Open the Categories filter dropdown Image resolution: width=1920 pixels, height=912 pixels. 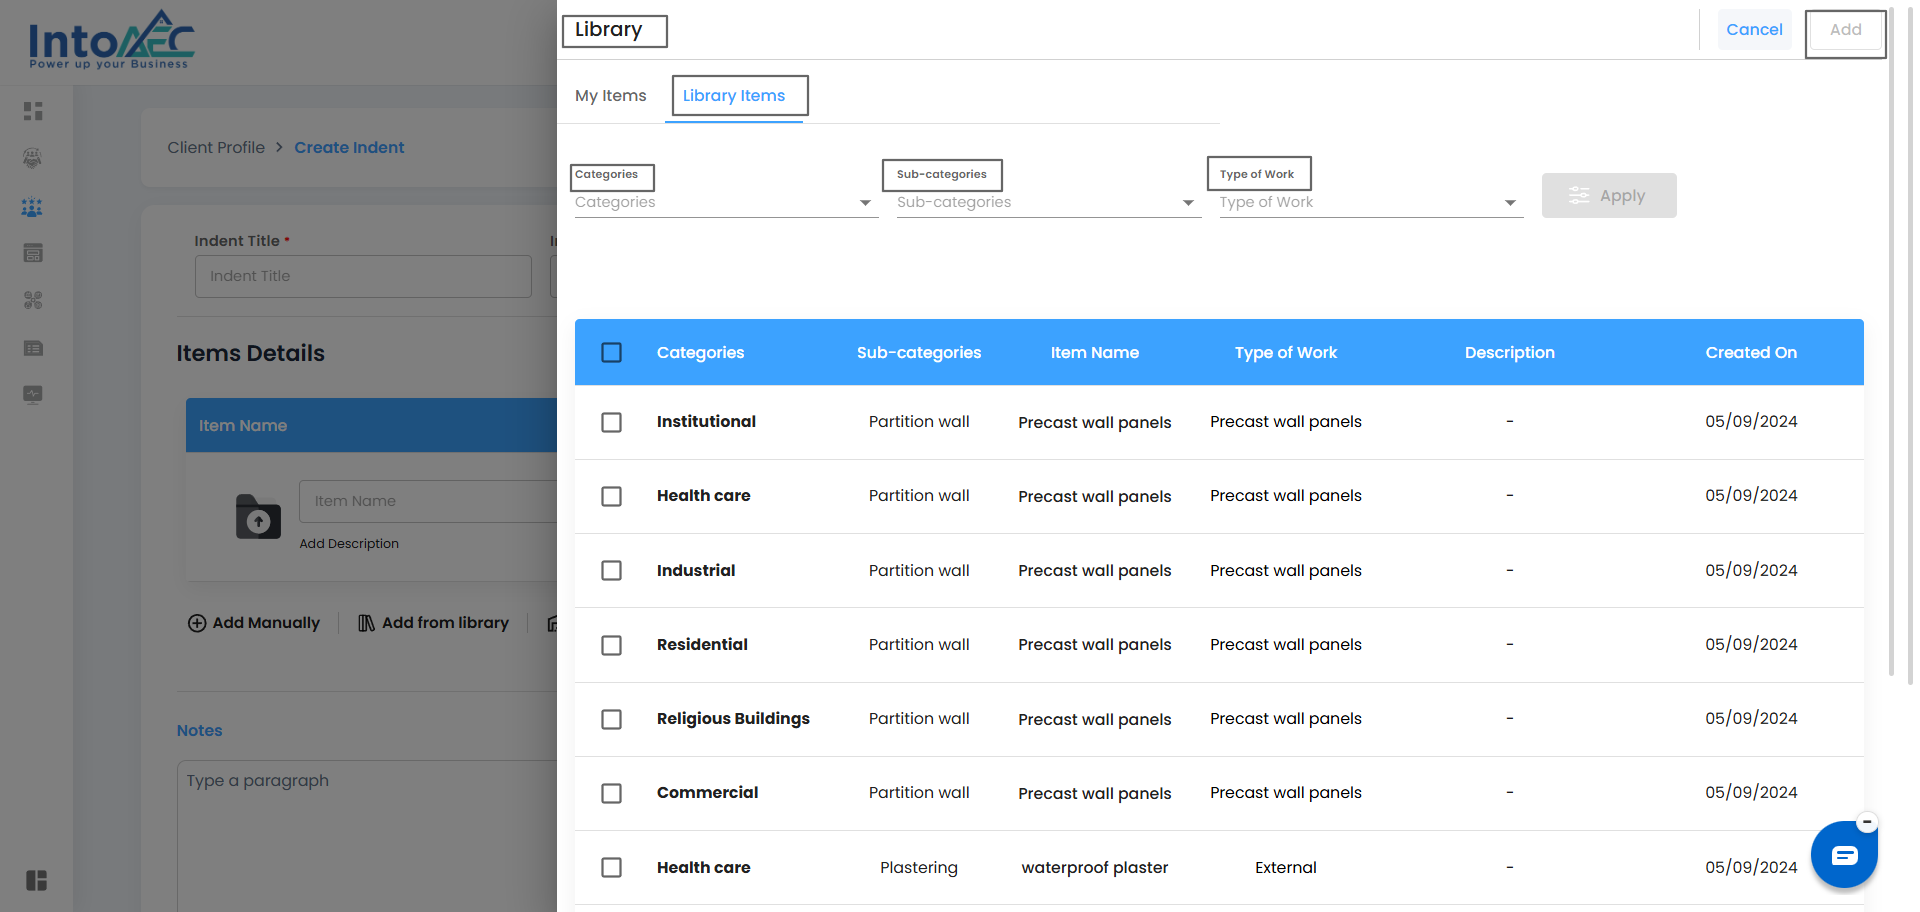(x=725, y=202)
